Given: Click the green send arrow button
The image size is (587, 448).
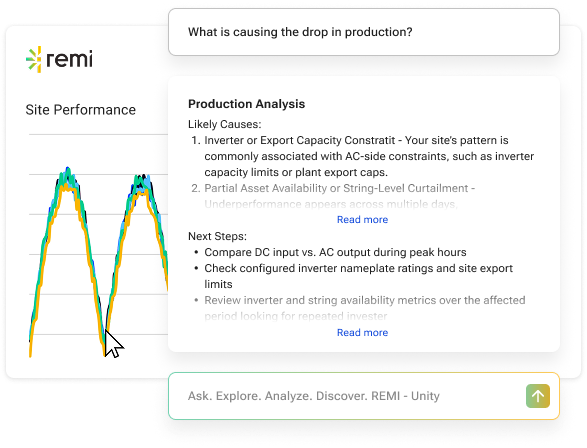Looking at the screenshot, I should 538,396.
